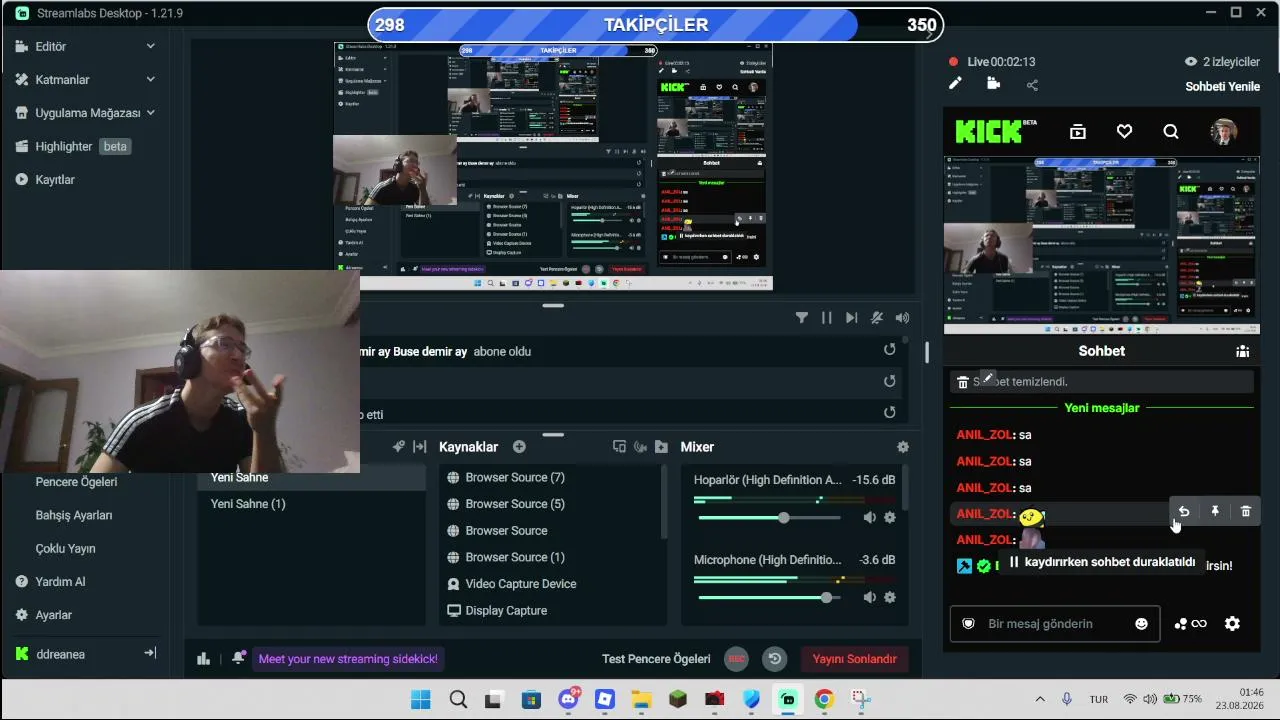The width and height of the screenshot is (1280, 720).
Task: Show hidden system tray icons
Action: pyautogui.click(x=1040, y=699)
